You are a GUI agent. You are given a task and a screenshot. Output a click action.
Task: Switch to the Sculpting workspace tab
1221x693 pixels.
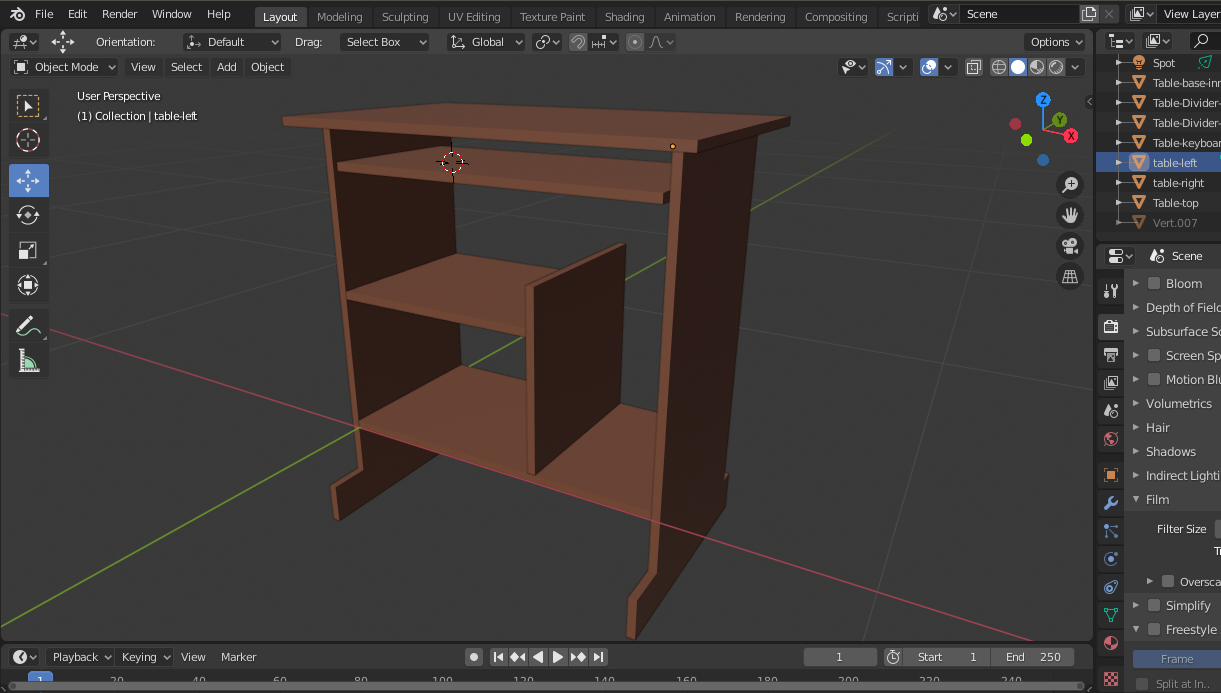404,17
